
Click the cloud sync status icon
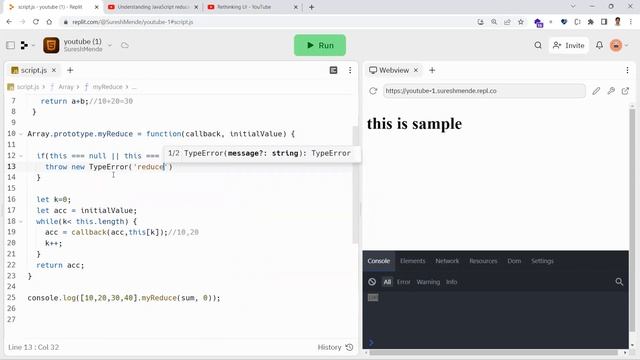pyautogui.click(x=125, y=45)
